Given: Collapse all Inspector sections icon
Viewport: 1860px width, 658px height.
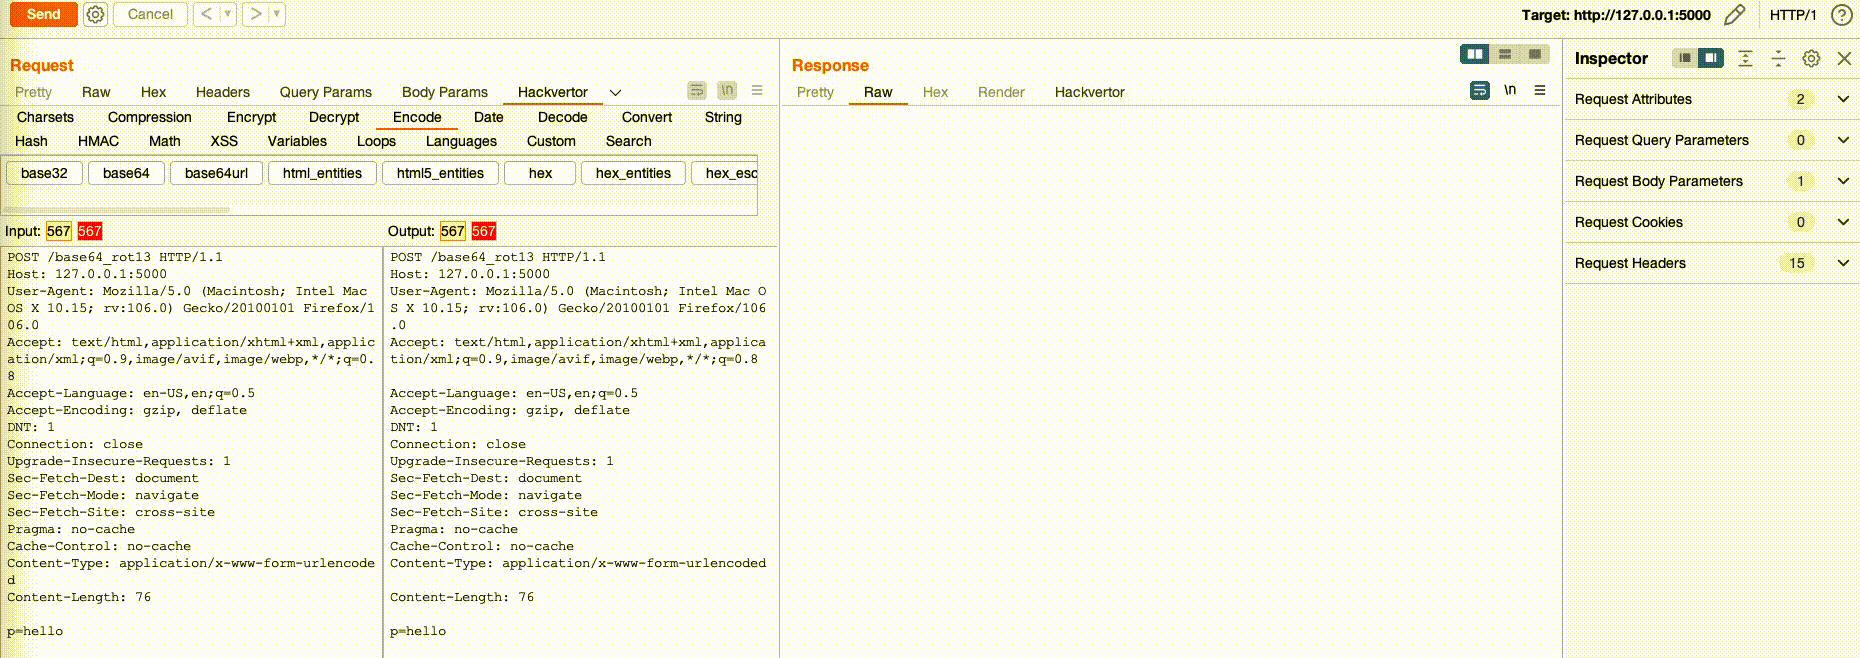Looking at the screenshot, I should pyautogui.click(x=1778, y=58).
